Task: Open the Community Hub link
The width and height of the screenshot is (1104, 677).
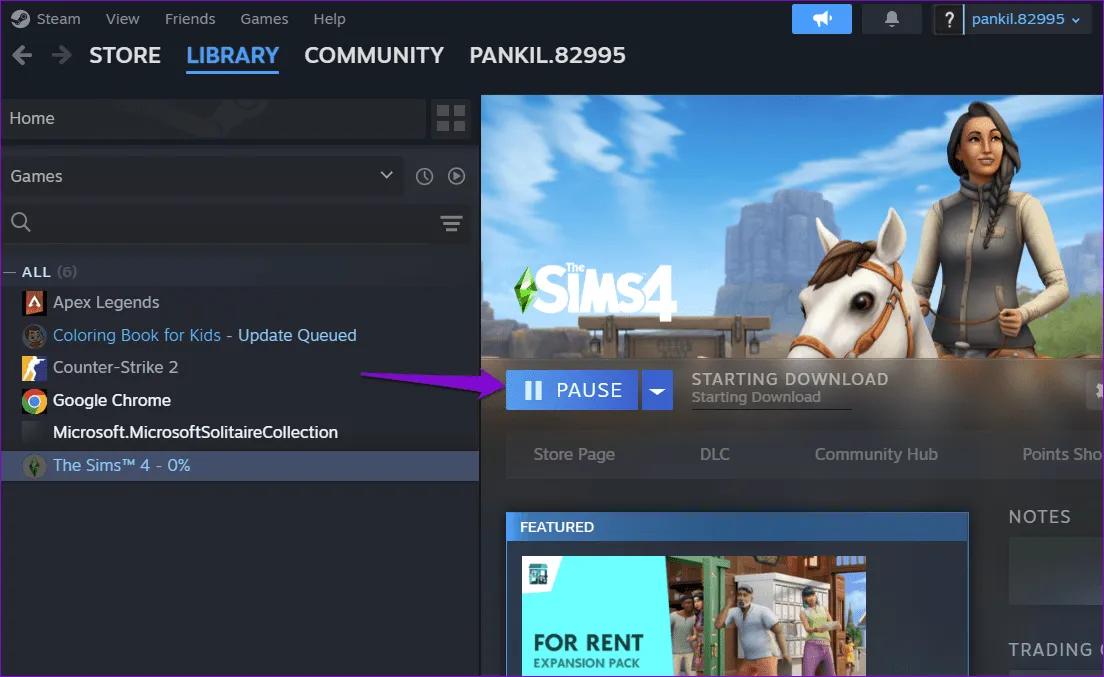Action: (875, 454)
